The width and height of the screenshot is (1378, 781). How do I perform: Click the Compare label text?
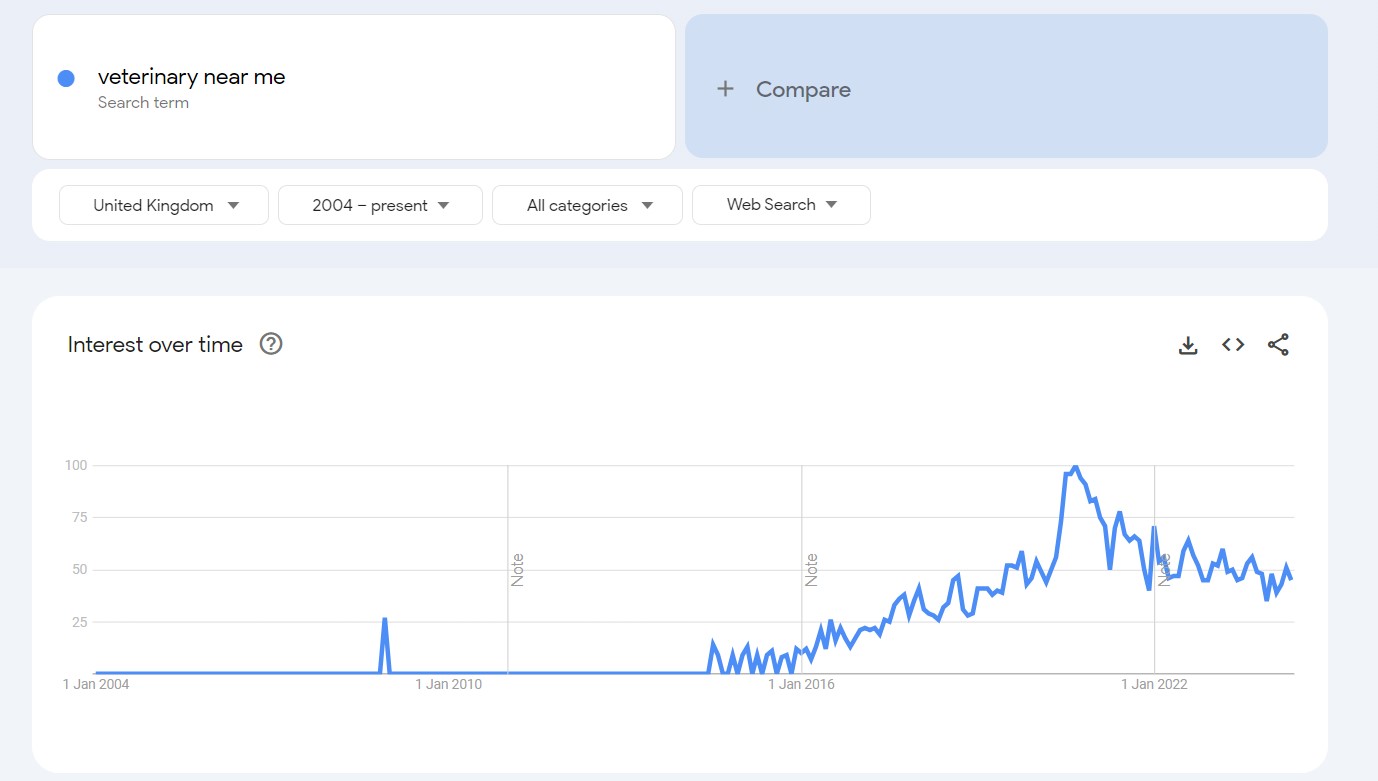click(803, 89)
